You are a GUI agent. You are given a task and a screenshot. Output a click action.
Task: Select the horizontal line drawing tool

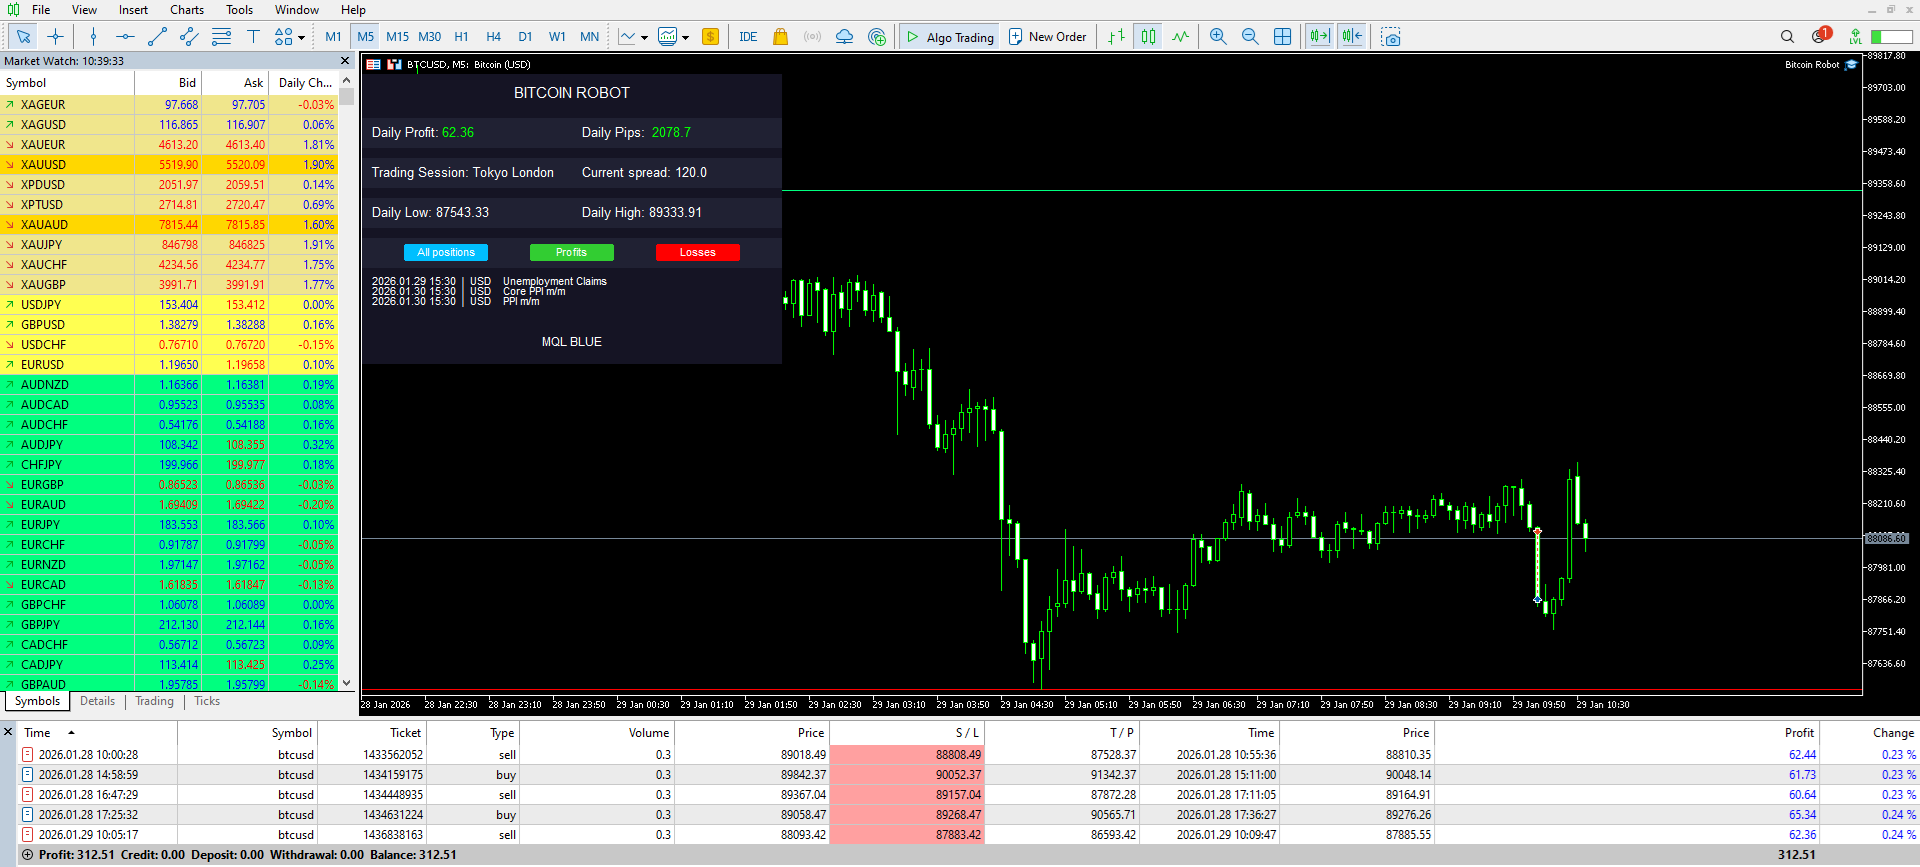(x=125, y=37)
